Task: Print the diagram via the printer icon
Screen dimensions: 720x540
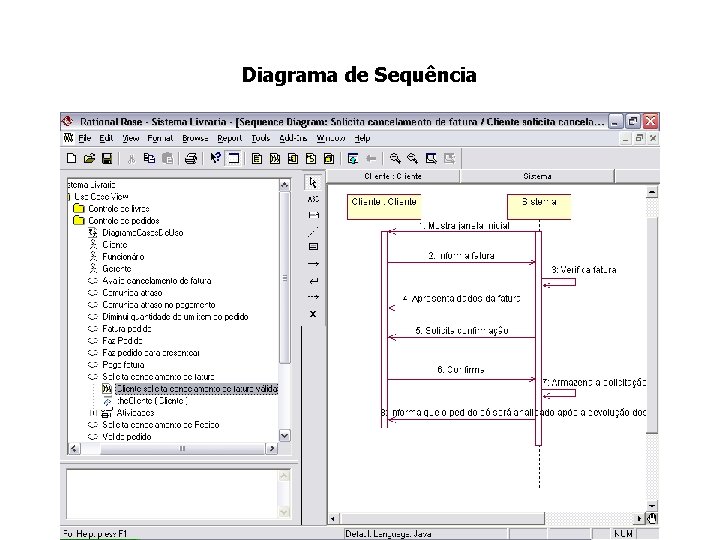Action: (x=191, y=158)
